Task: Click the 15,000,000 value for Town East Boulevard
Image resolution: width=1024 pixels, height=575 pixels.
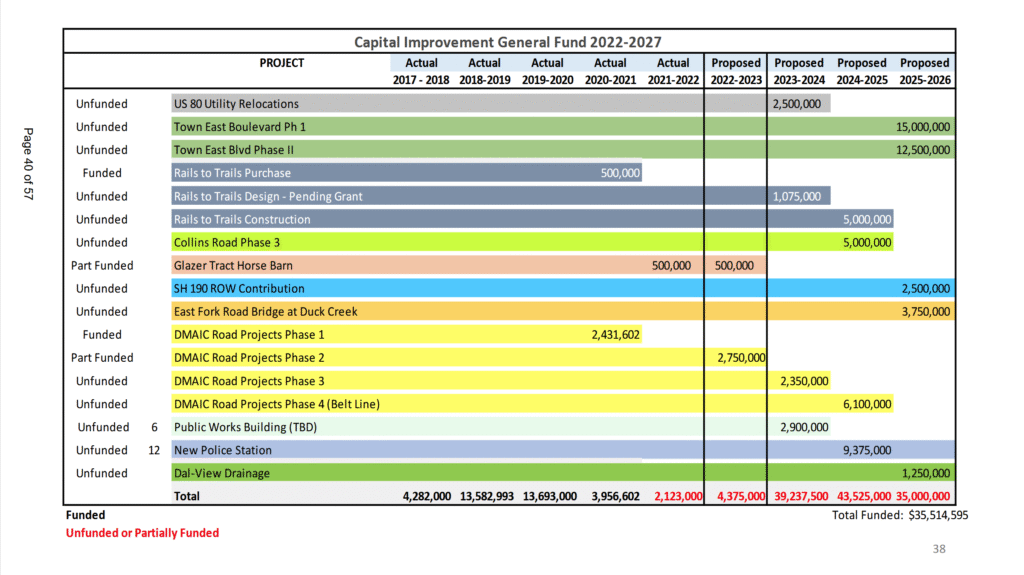Action: [x=923, y=127]
